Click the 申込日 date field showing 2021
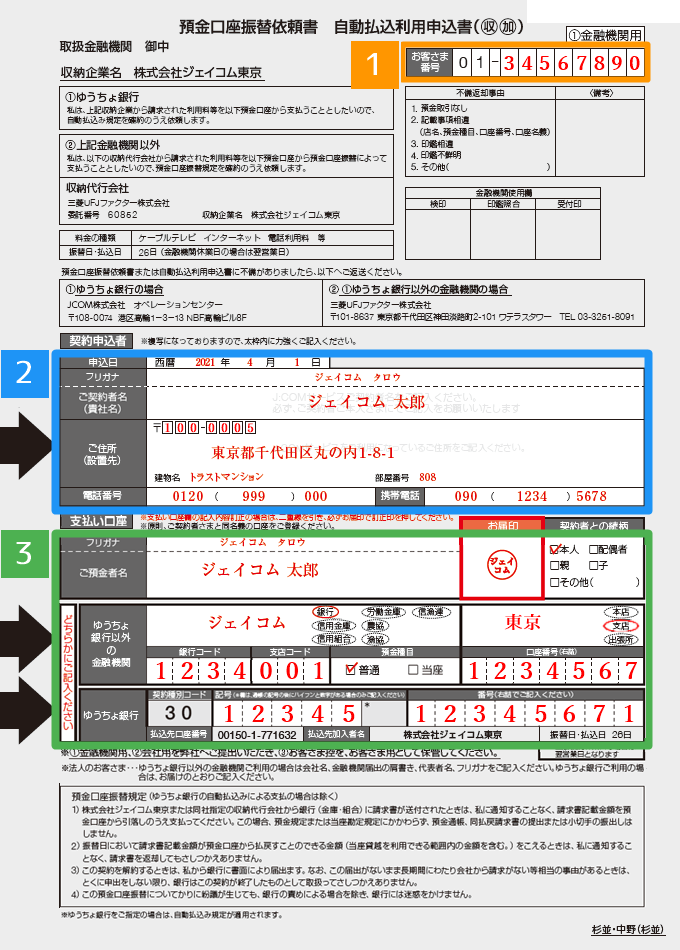The height and width of the screenshot is (950, 680). [238, 362]
